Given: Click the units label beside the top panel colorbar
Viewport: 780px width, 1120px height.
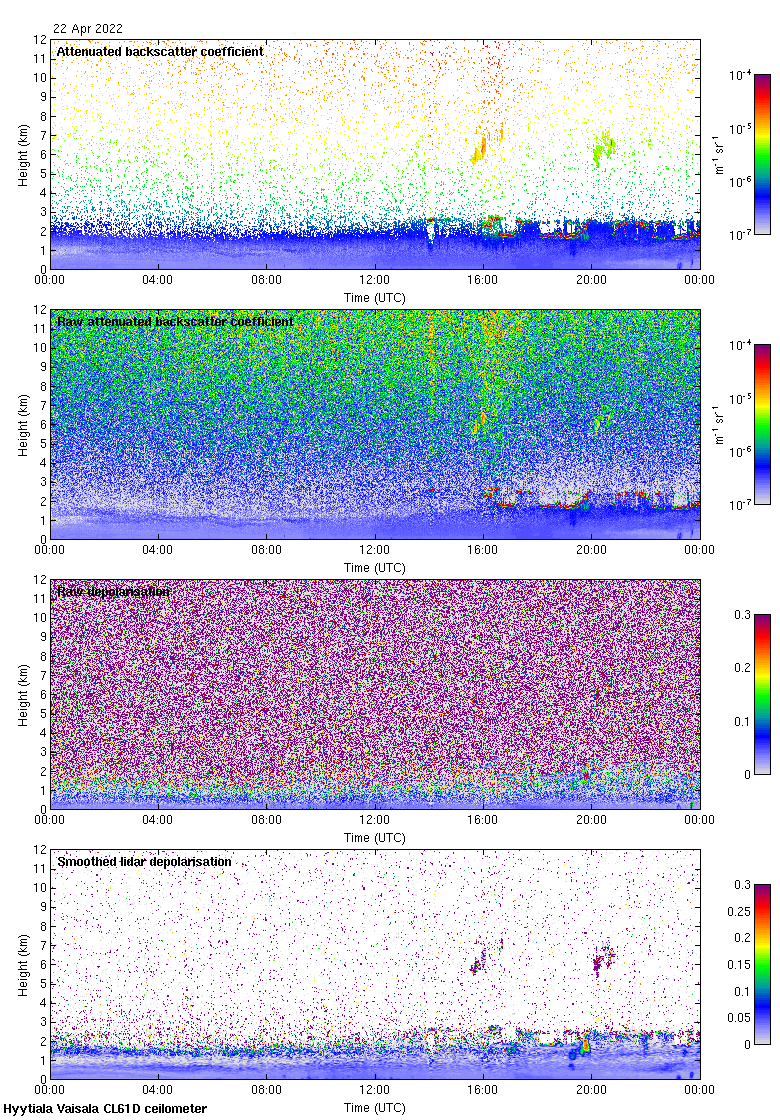Looking at the screenshot, I should point(718,154).
